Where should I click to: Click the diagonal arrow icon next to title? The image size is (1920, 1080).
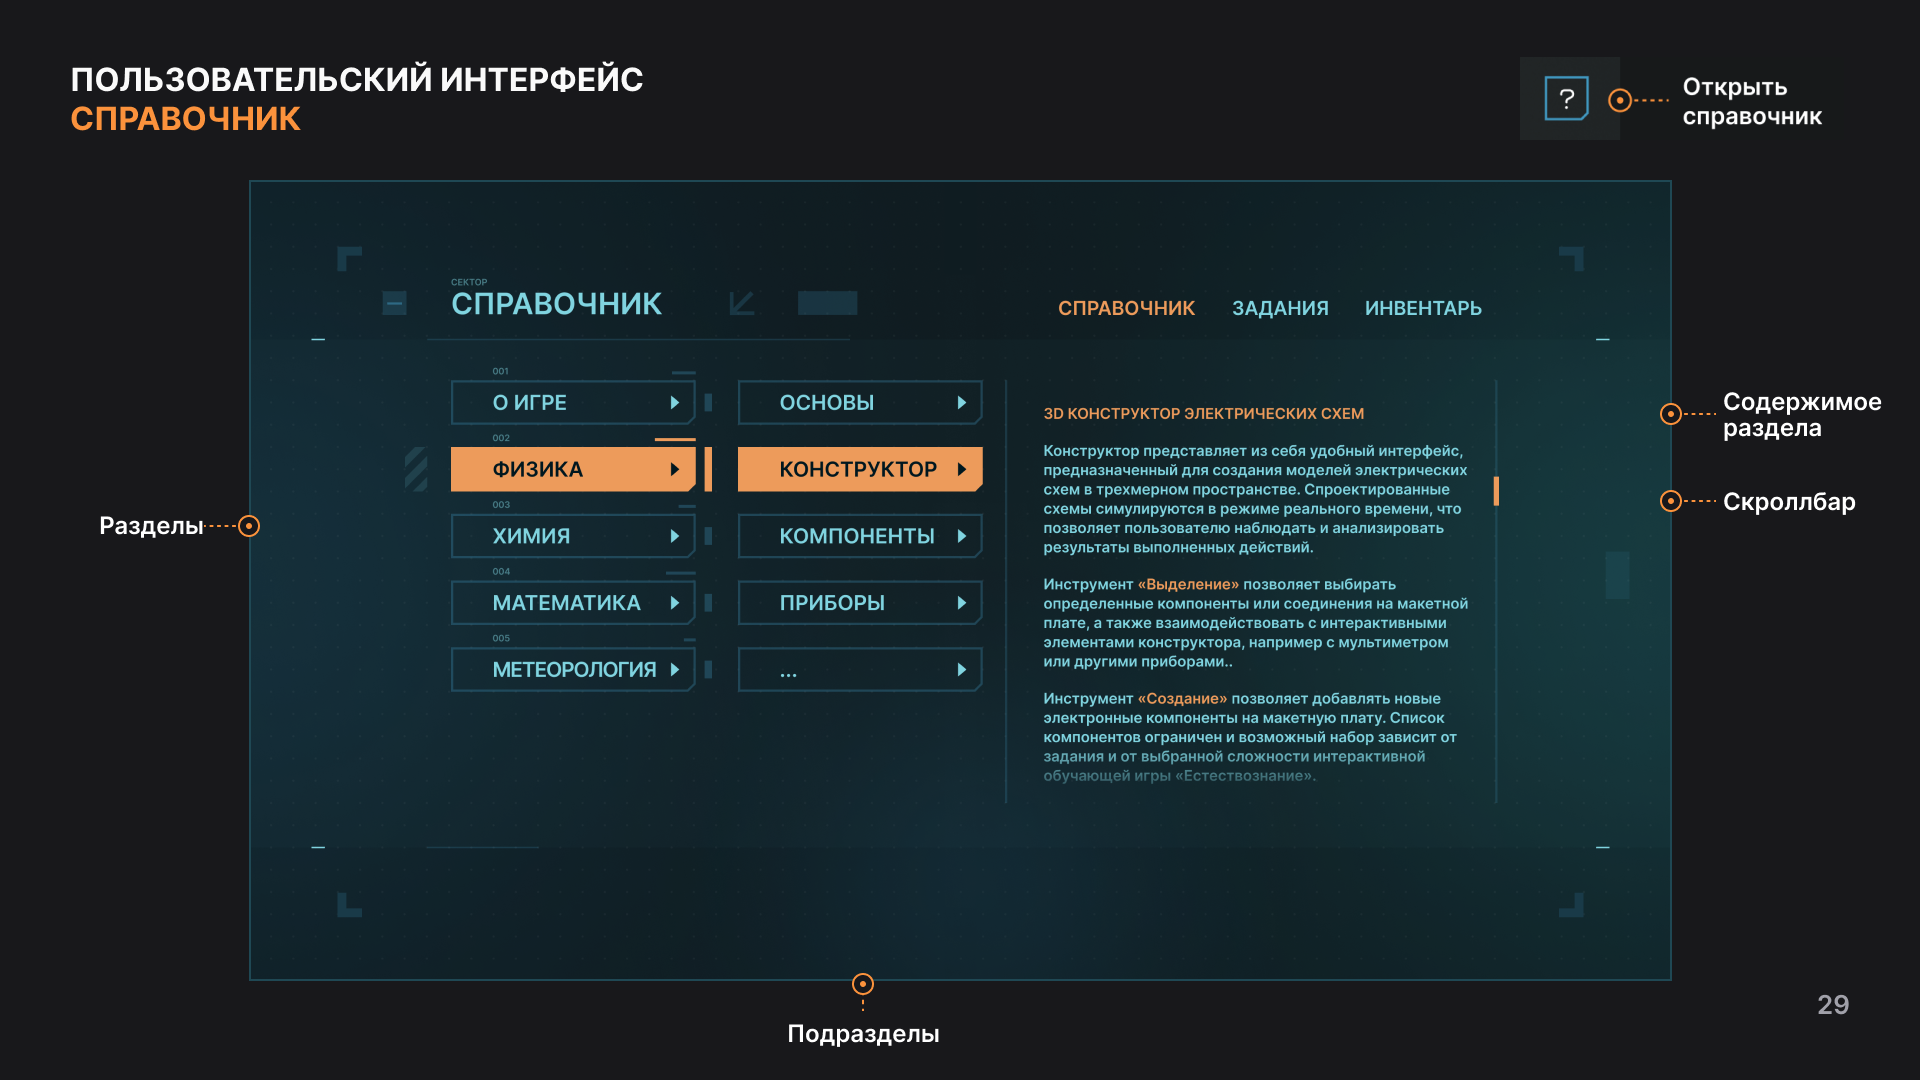pos(741,303)
